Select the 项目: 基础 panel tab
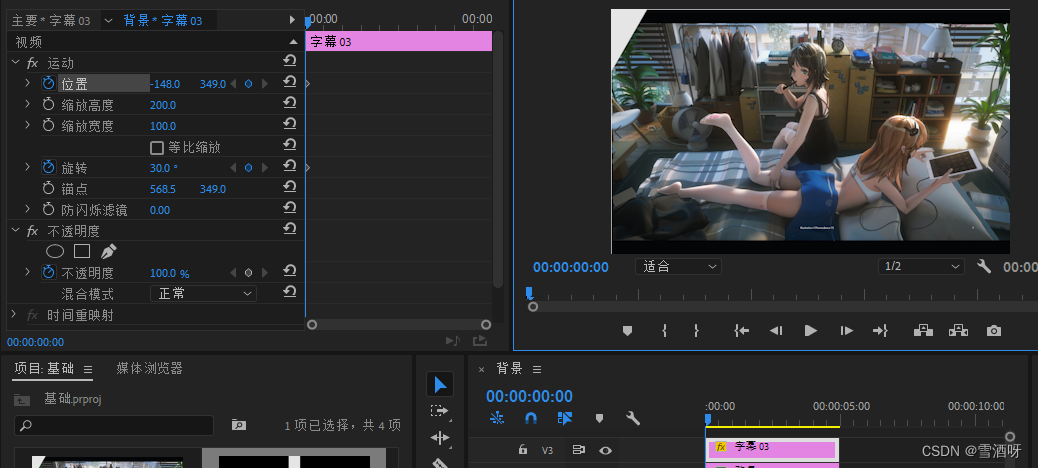The height and width of the screenshot is (468, 1038). click(x=44, y=369)
